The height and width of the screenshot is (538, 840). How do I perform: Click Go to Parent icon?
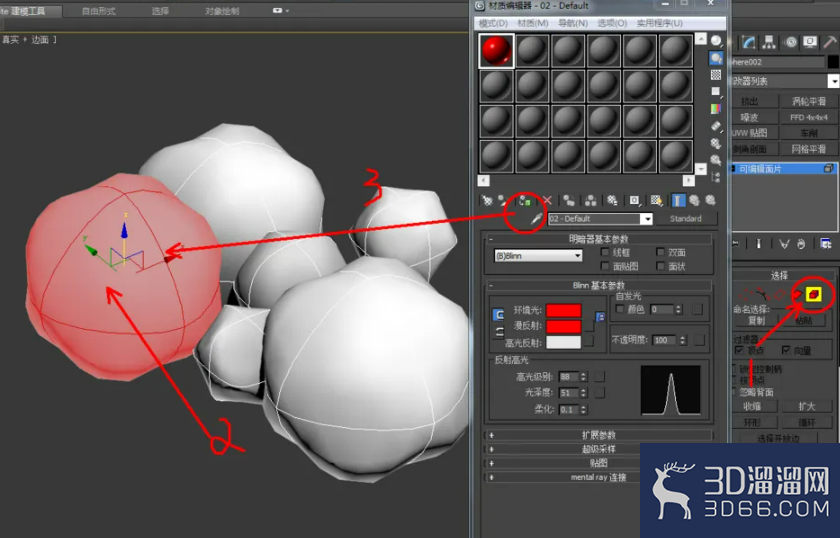coord(694,200)
